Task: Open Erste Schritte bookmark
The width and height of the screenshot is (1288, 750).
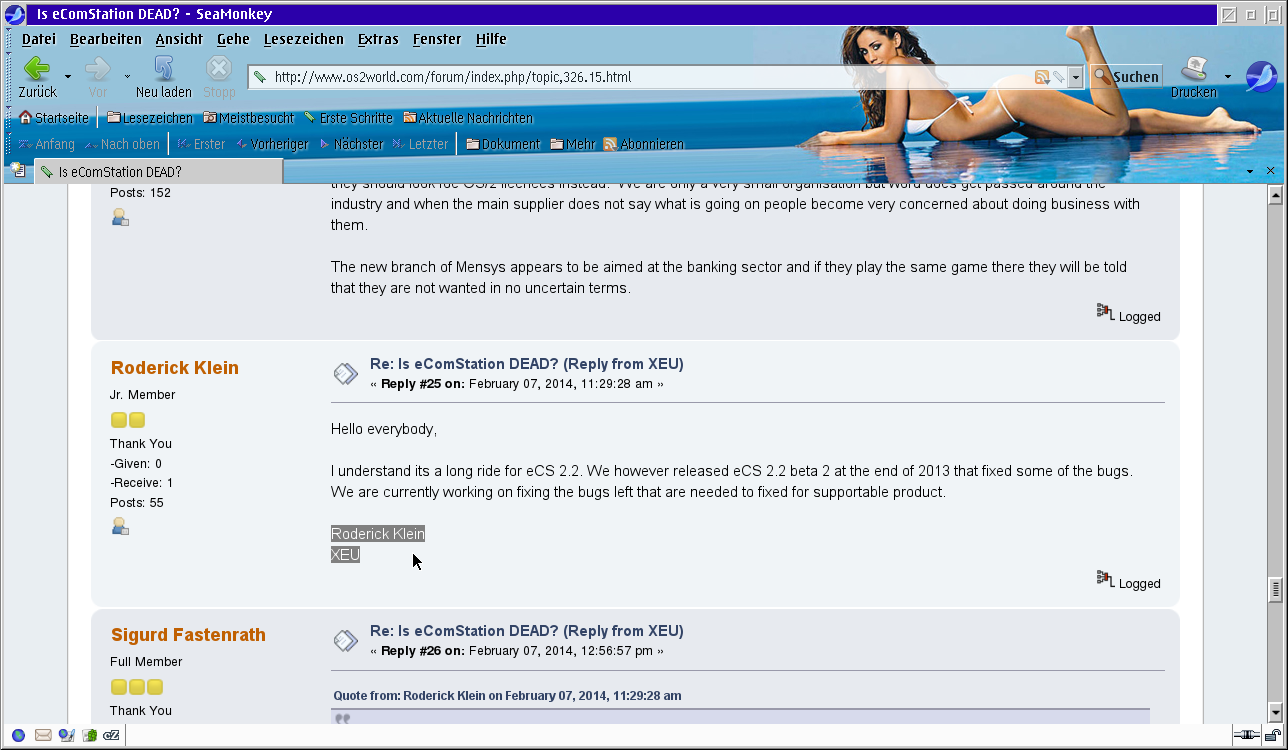Action: pyautogui.click(x=348, y=118)
